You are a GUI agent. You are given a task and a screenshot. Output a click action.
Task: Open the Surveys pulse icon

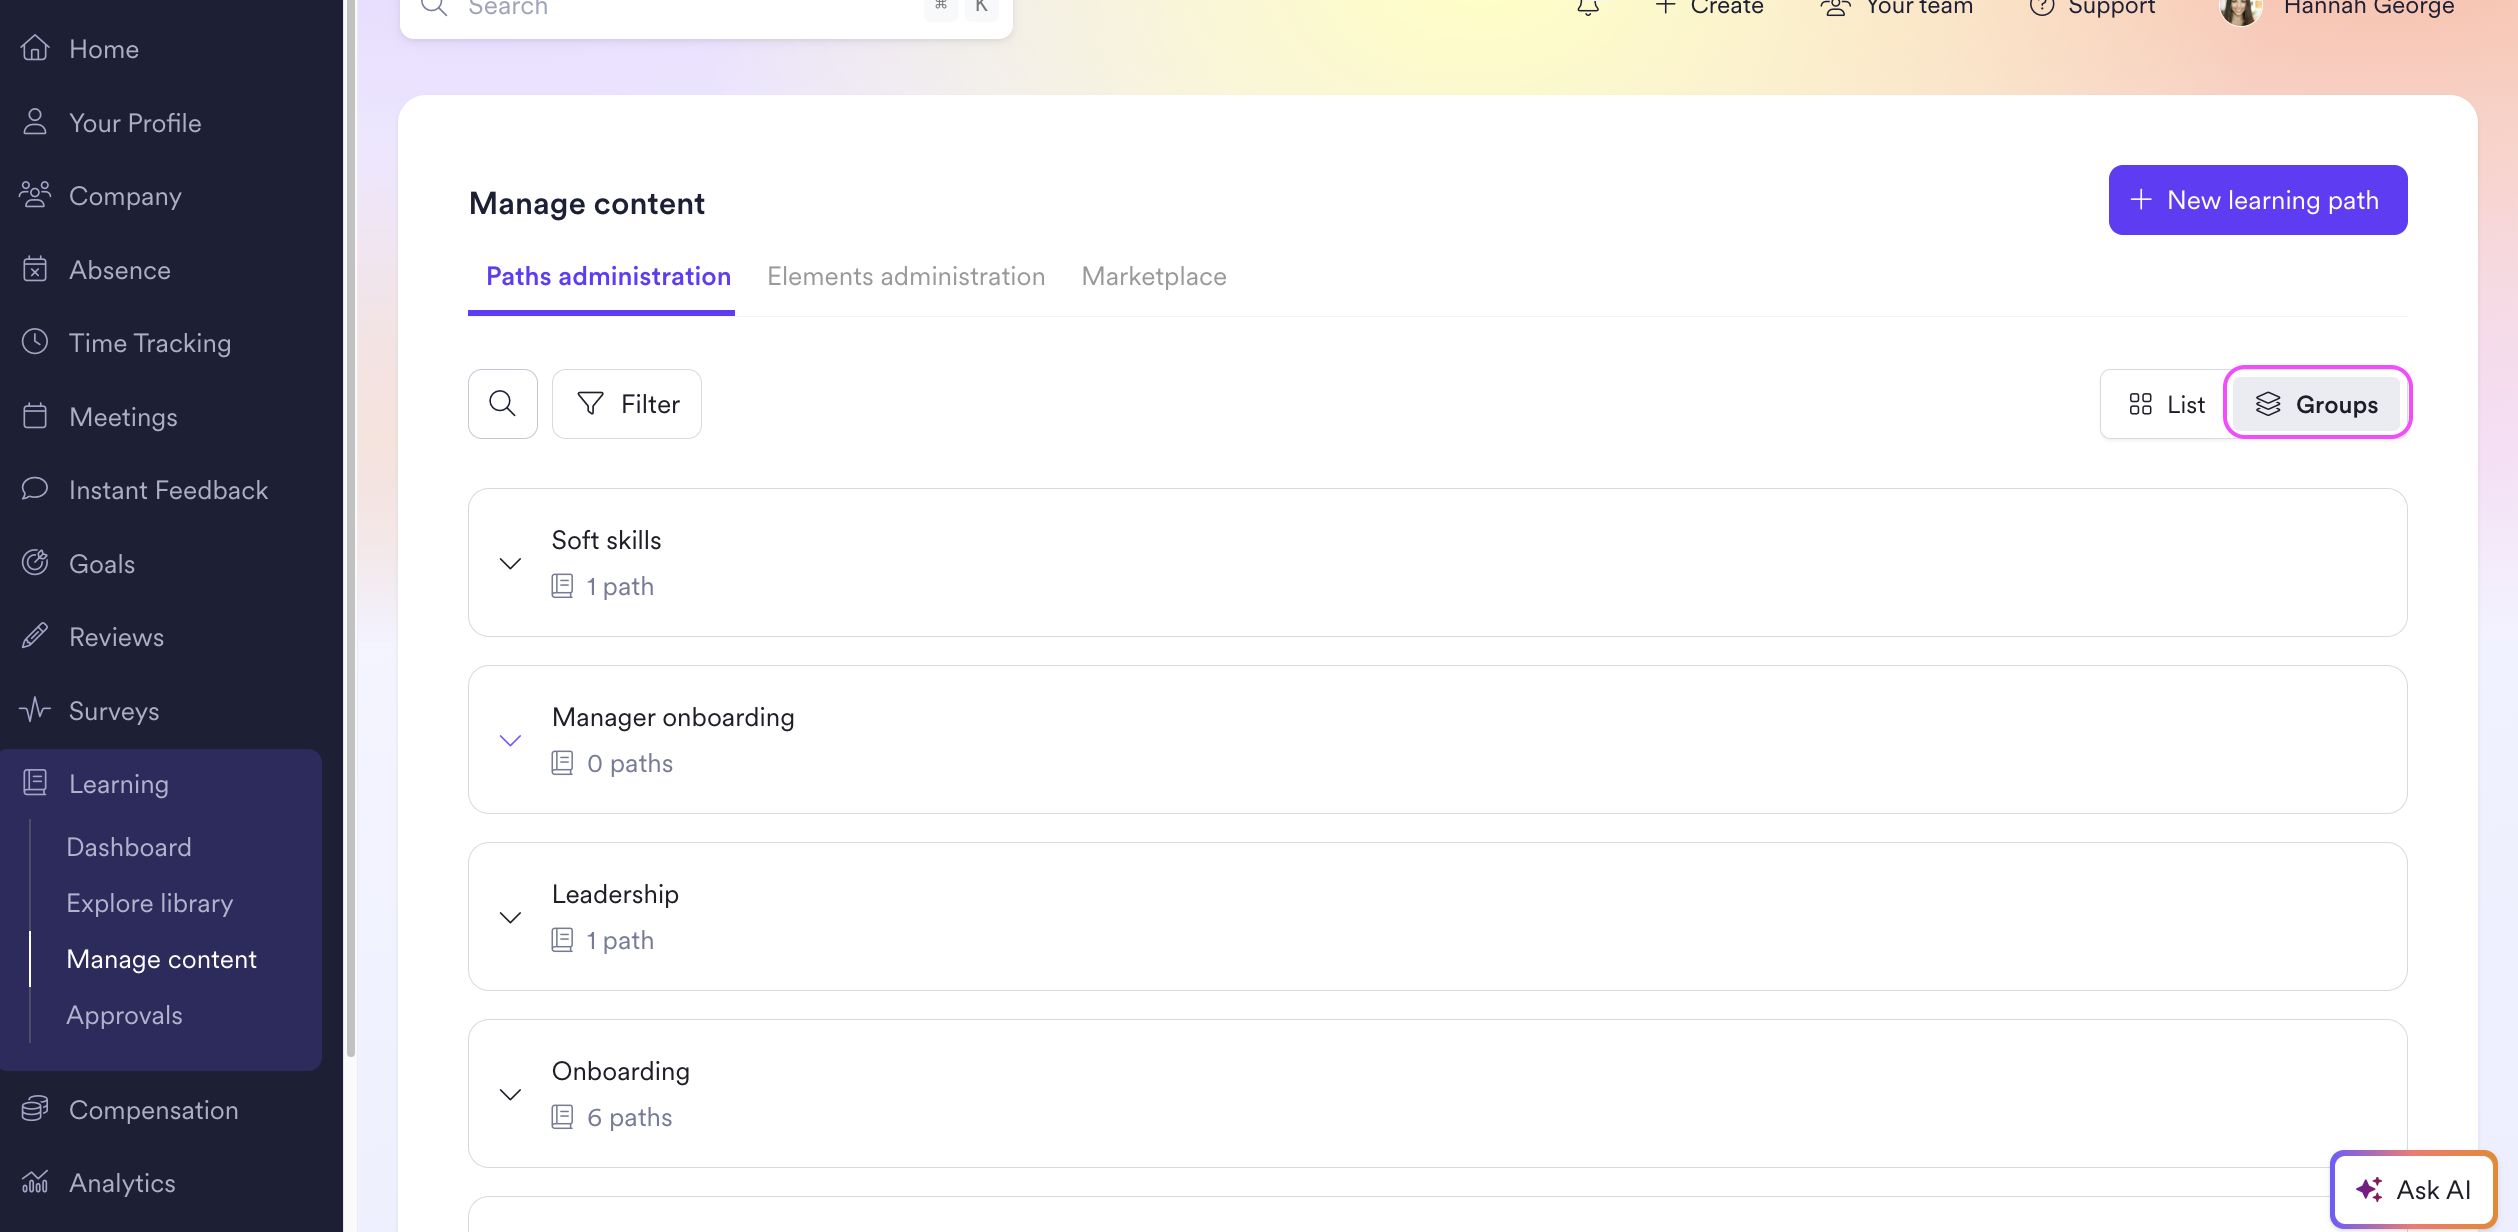35,710
